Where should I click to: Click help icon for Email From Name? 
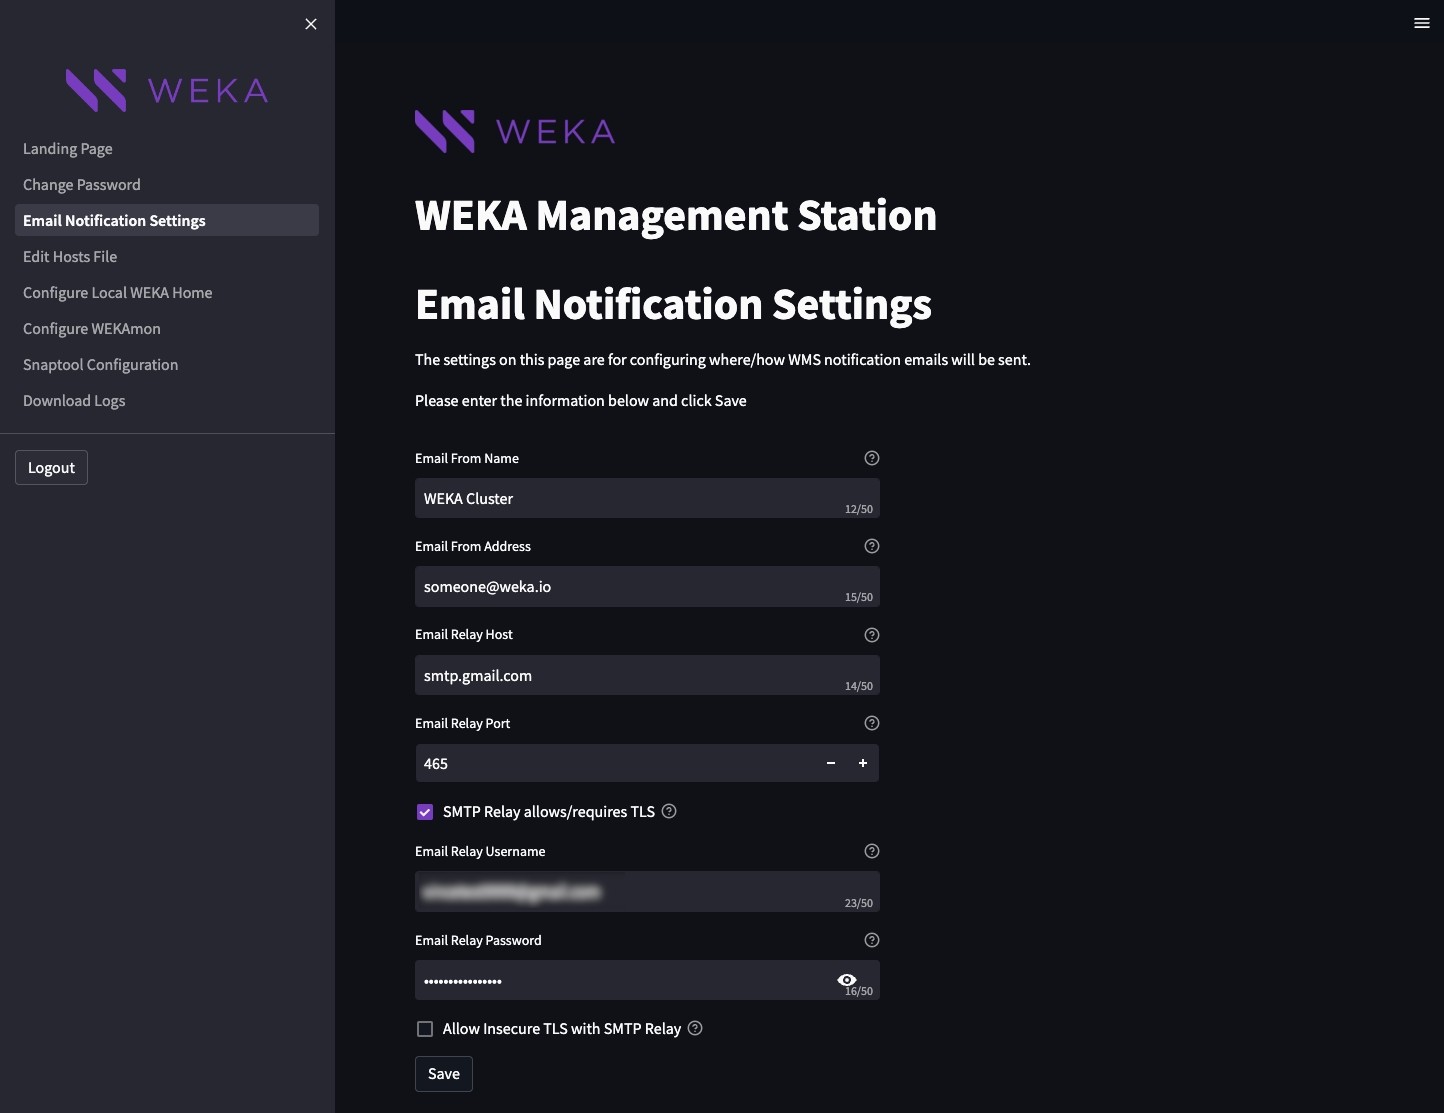pyautogui.click(x=872, y=458)
